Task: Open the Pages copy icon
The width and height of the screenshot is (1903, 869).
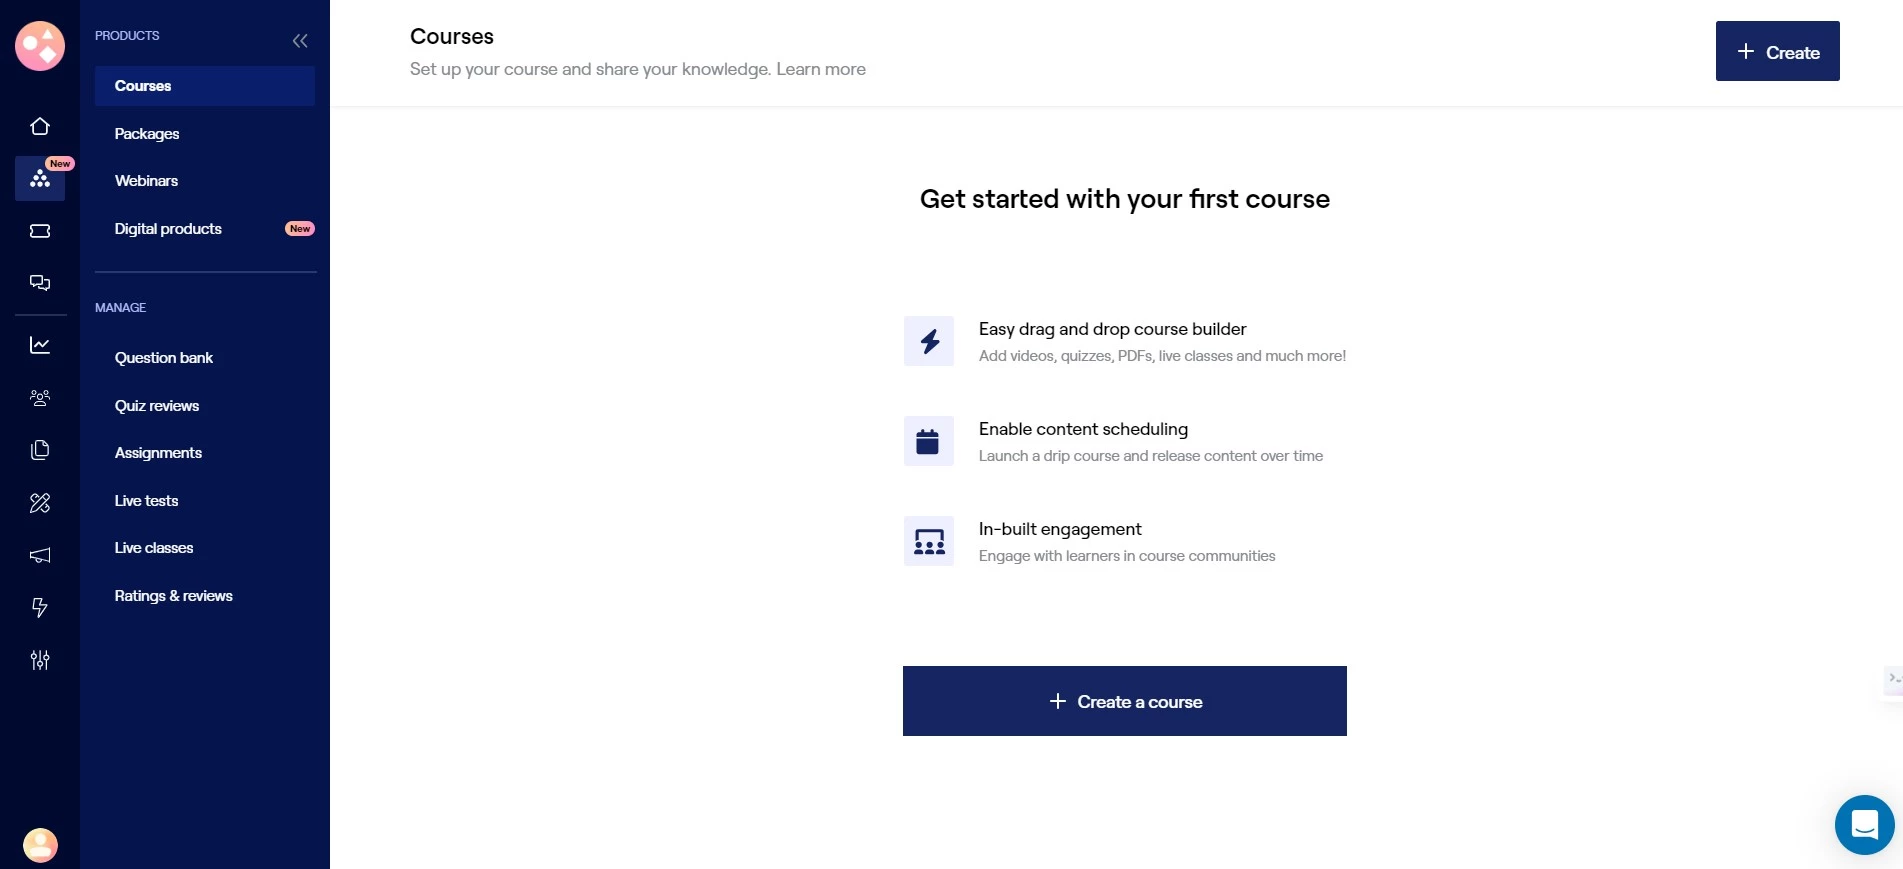Action: (40, 450)
